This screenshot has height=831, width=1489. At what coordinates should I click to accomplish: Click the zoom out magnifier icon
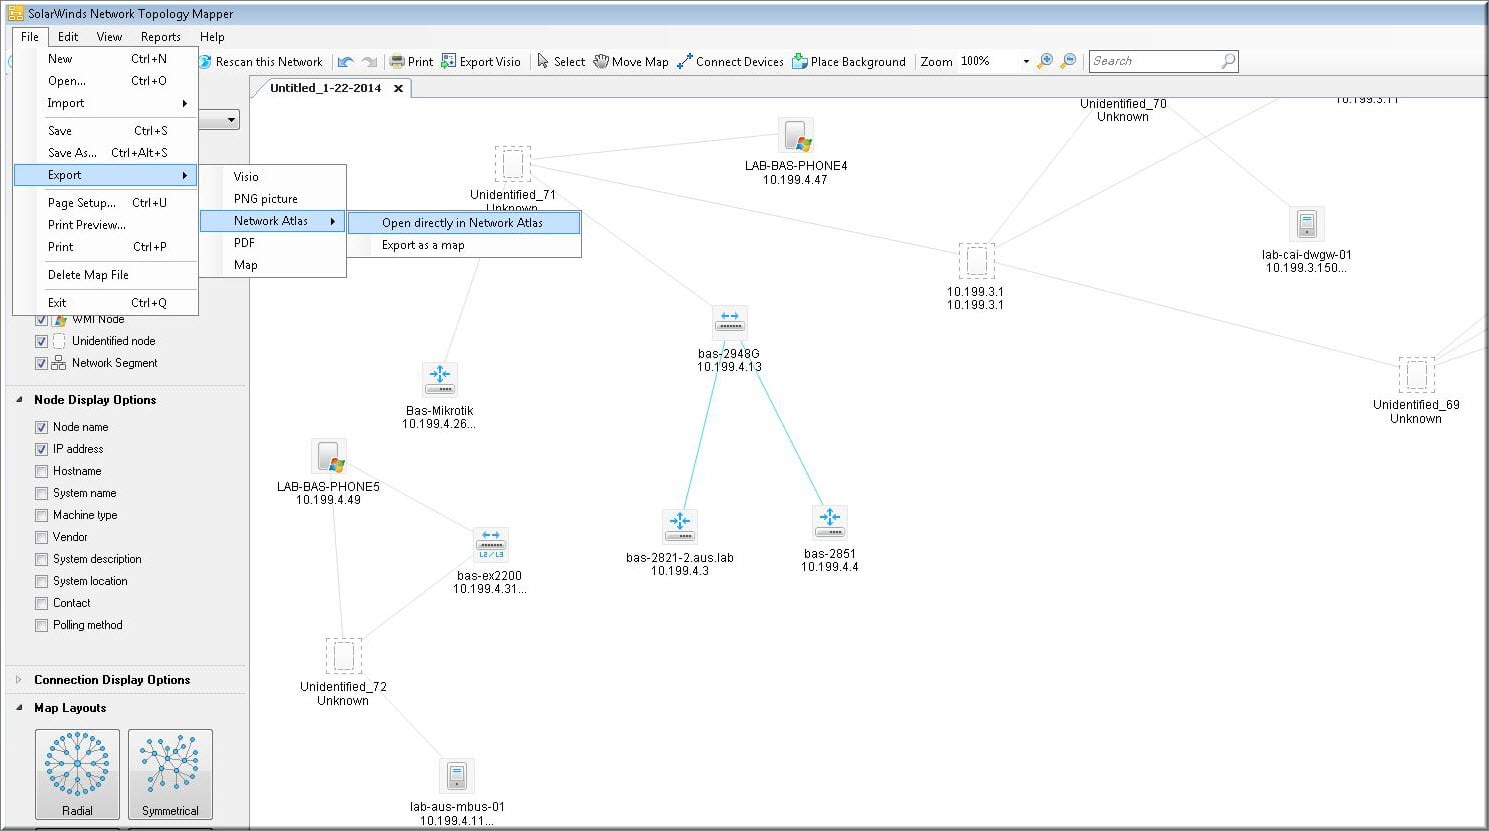(x=1068, y=61)
